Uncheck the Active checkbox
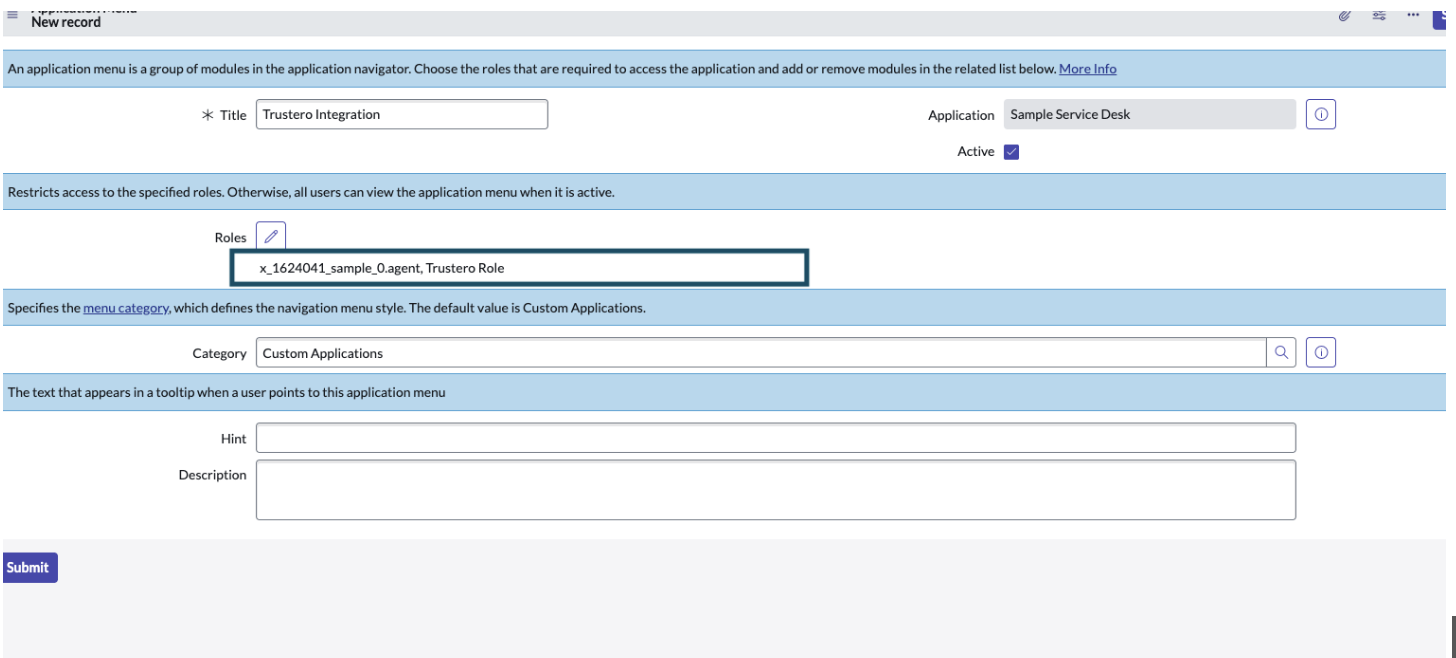The height and width of the screenshot is (658, 1456). [1011, 152]
